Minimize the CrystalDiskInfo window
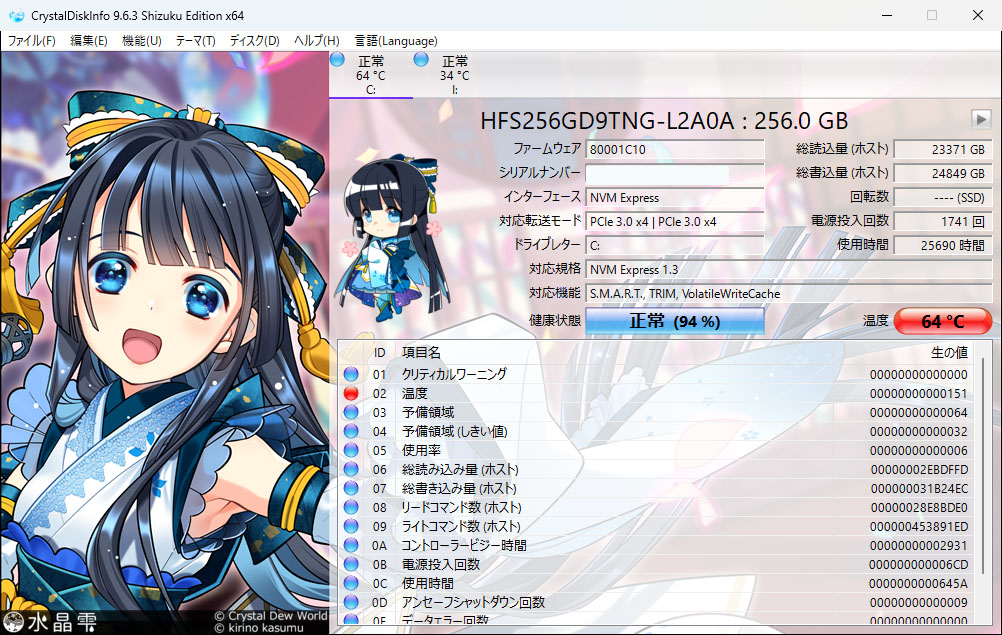 (886, 15)
